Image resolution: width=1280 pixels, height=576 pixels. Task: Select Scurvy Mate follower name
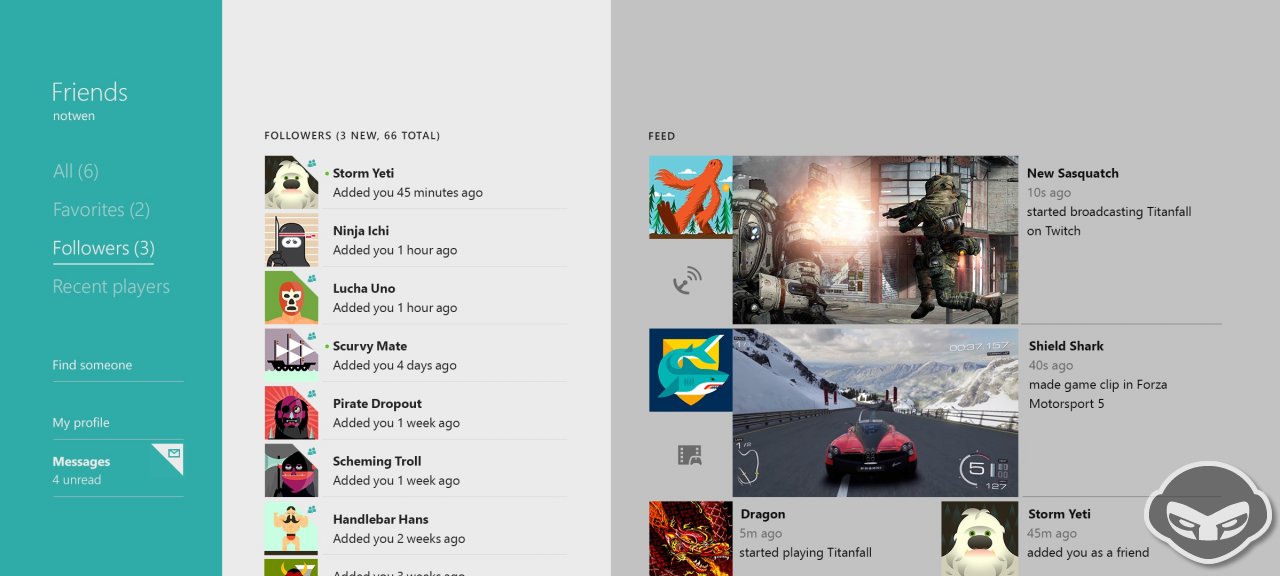coord(370,346)
